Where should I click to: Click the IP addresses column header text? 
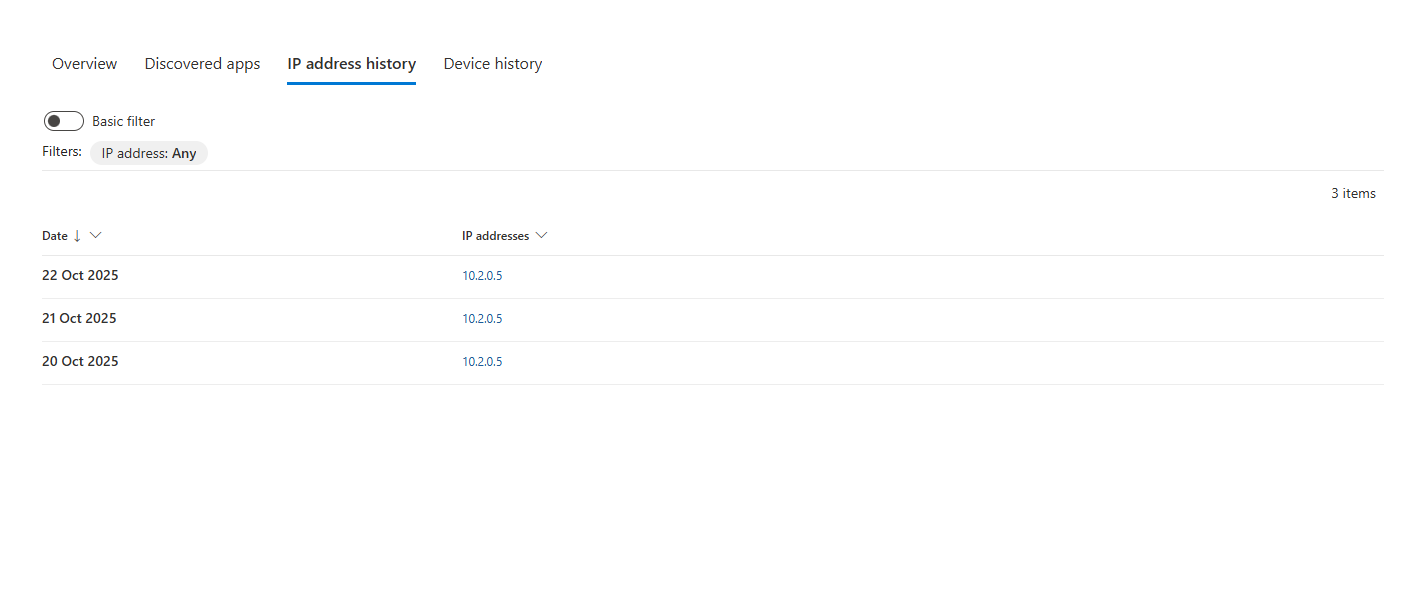[x=495, y=236]
